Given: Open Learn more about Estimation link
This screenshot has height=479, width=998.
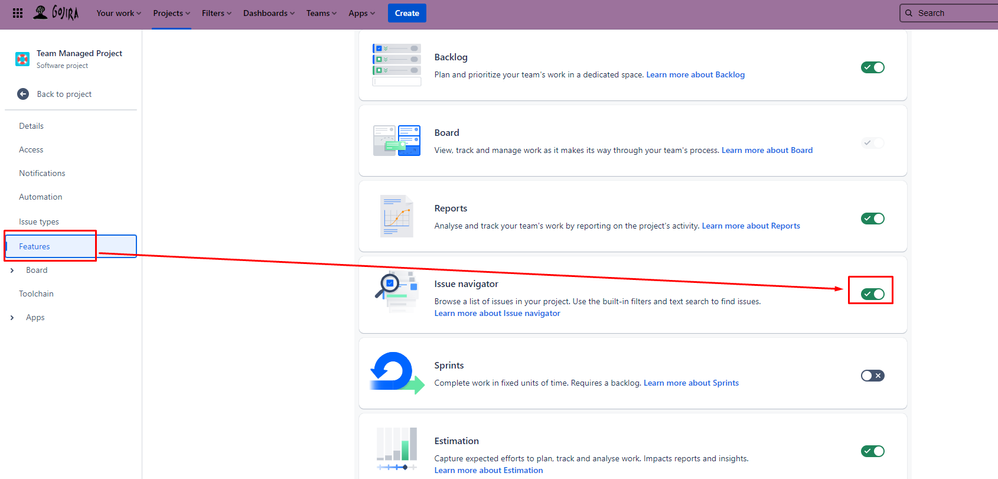Looking at the screenshot, I should [x=489, y=470].
